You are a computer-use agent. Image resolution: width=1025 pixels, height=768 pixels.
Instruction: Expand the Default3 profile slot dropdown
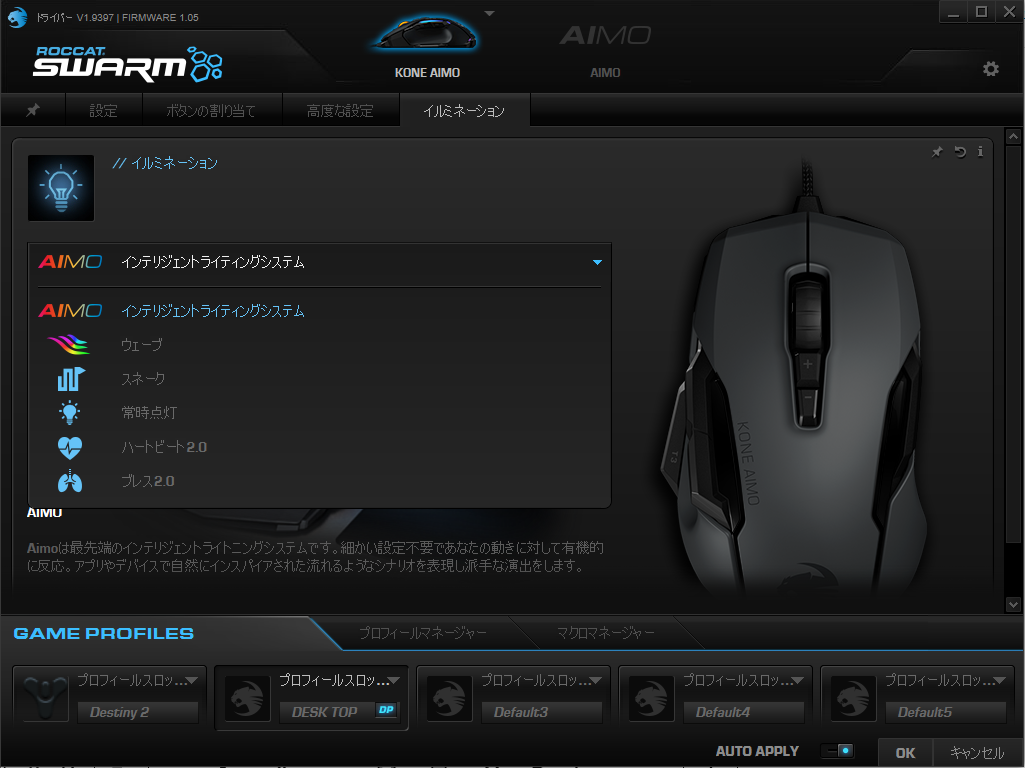coord(596,680)
